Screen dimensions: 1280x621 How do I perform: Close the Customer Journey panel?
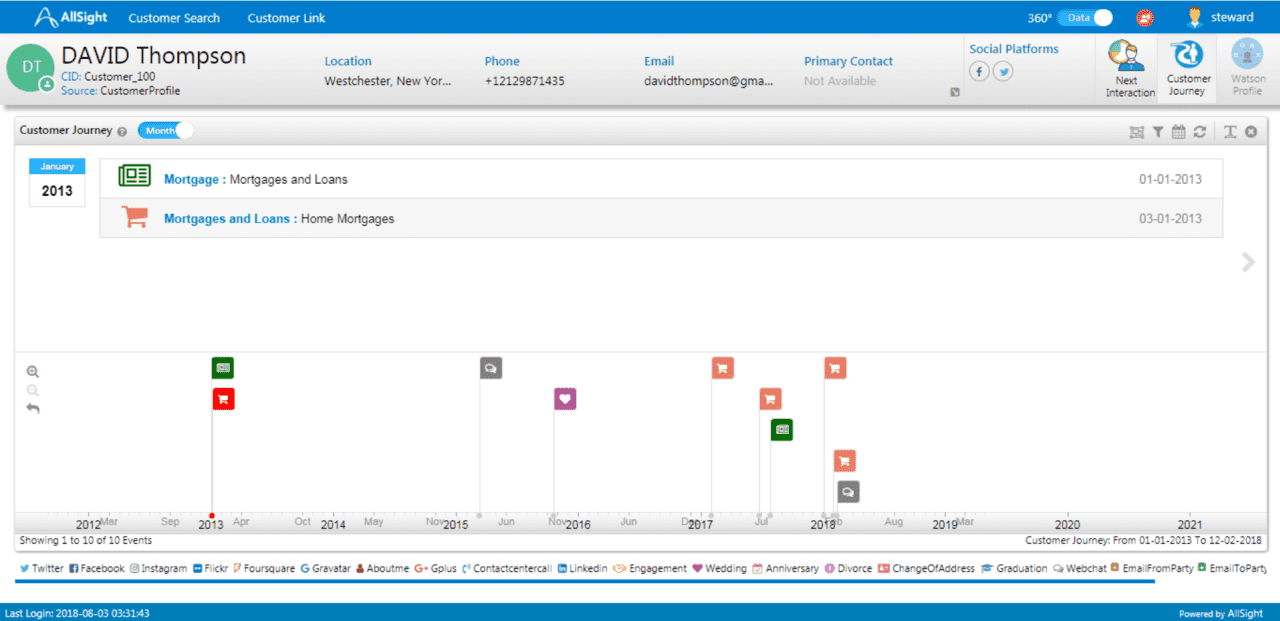click(1251, 132)
